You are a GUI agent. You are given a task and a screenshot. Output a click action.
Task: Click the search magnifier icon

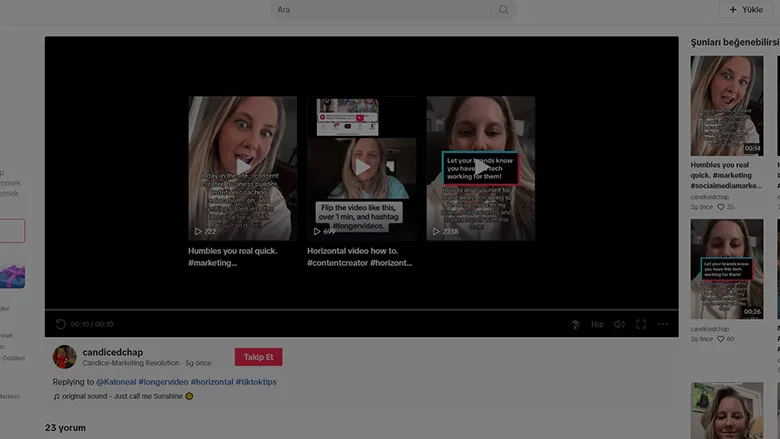pos(503,9)
